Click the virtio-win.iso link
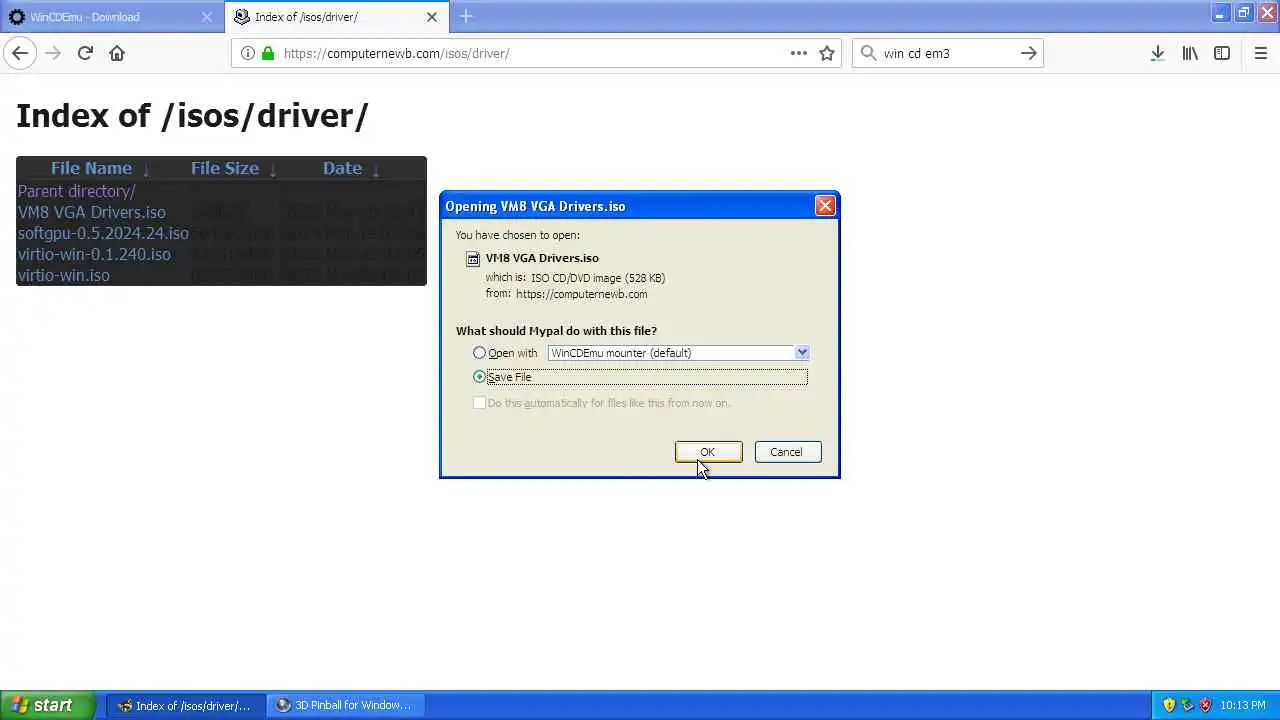This screenshot has width=1280, height=720. (64, 275)
